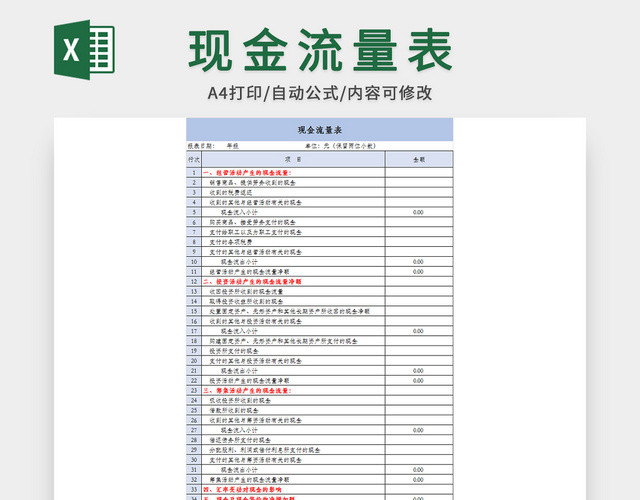Click row number 33 in 行次 column
The height and width of the screenshot is (500, 640).
[x=194, y=489]
